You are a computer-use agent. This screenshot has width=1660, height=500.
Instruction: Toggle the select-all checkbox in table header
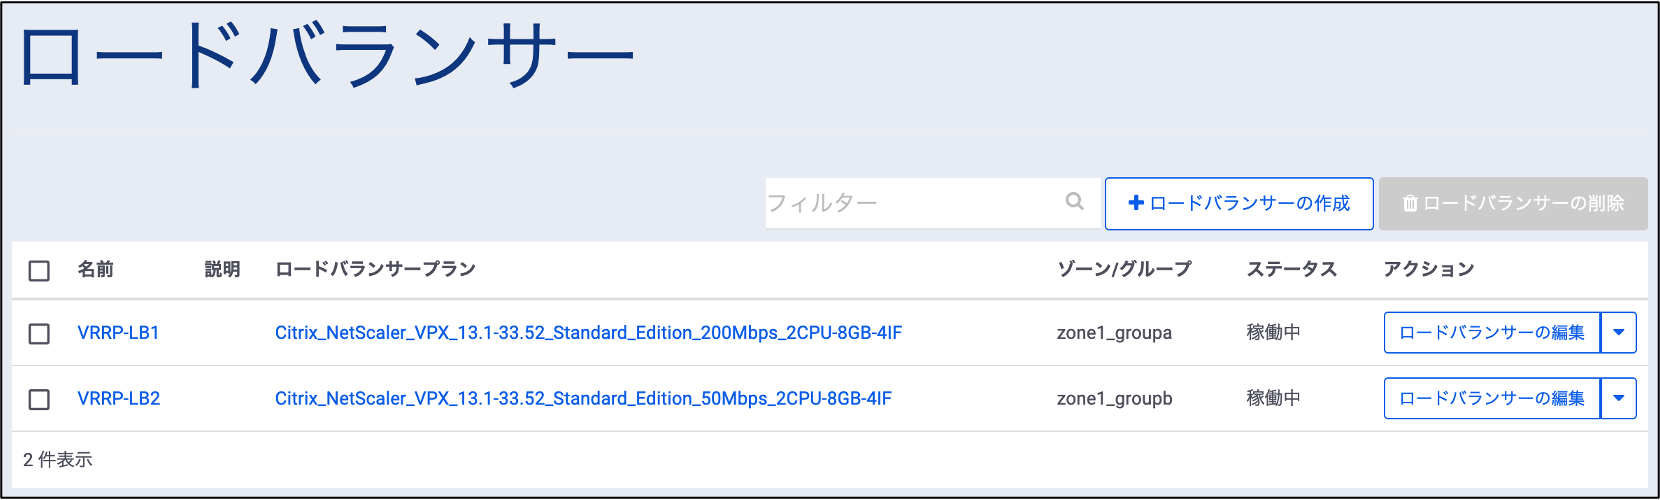[x=39, y=270]
